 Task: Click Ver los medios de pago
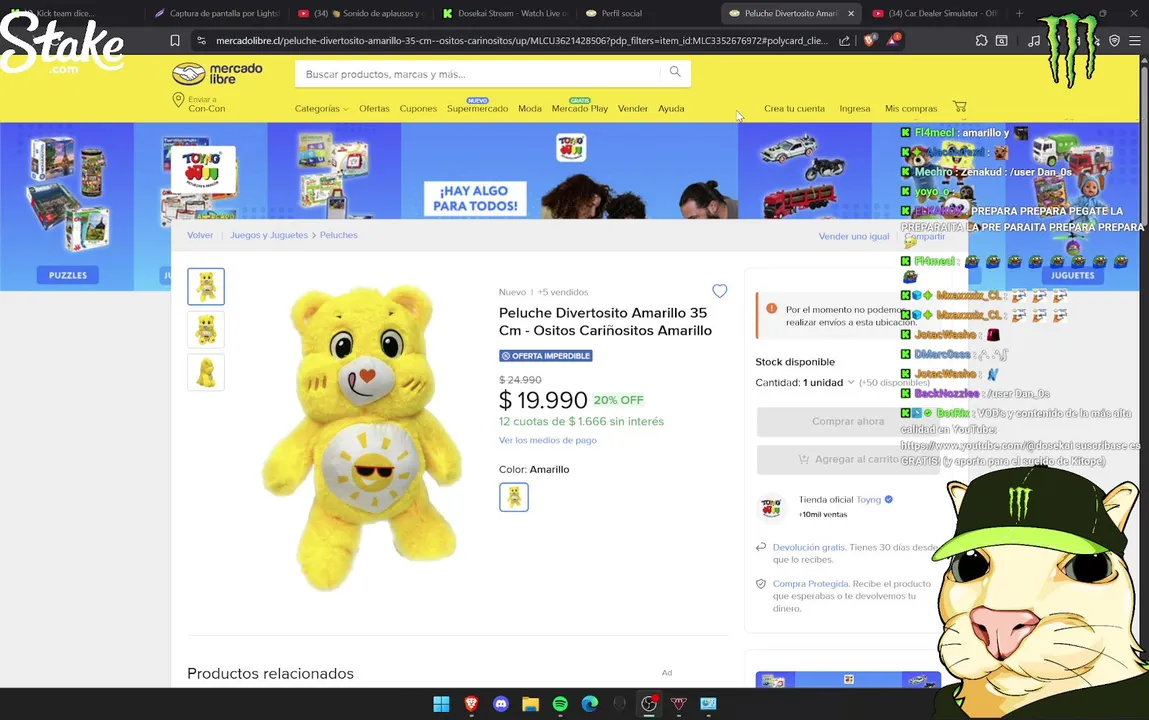click(547, 440)
